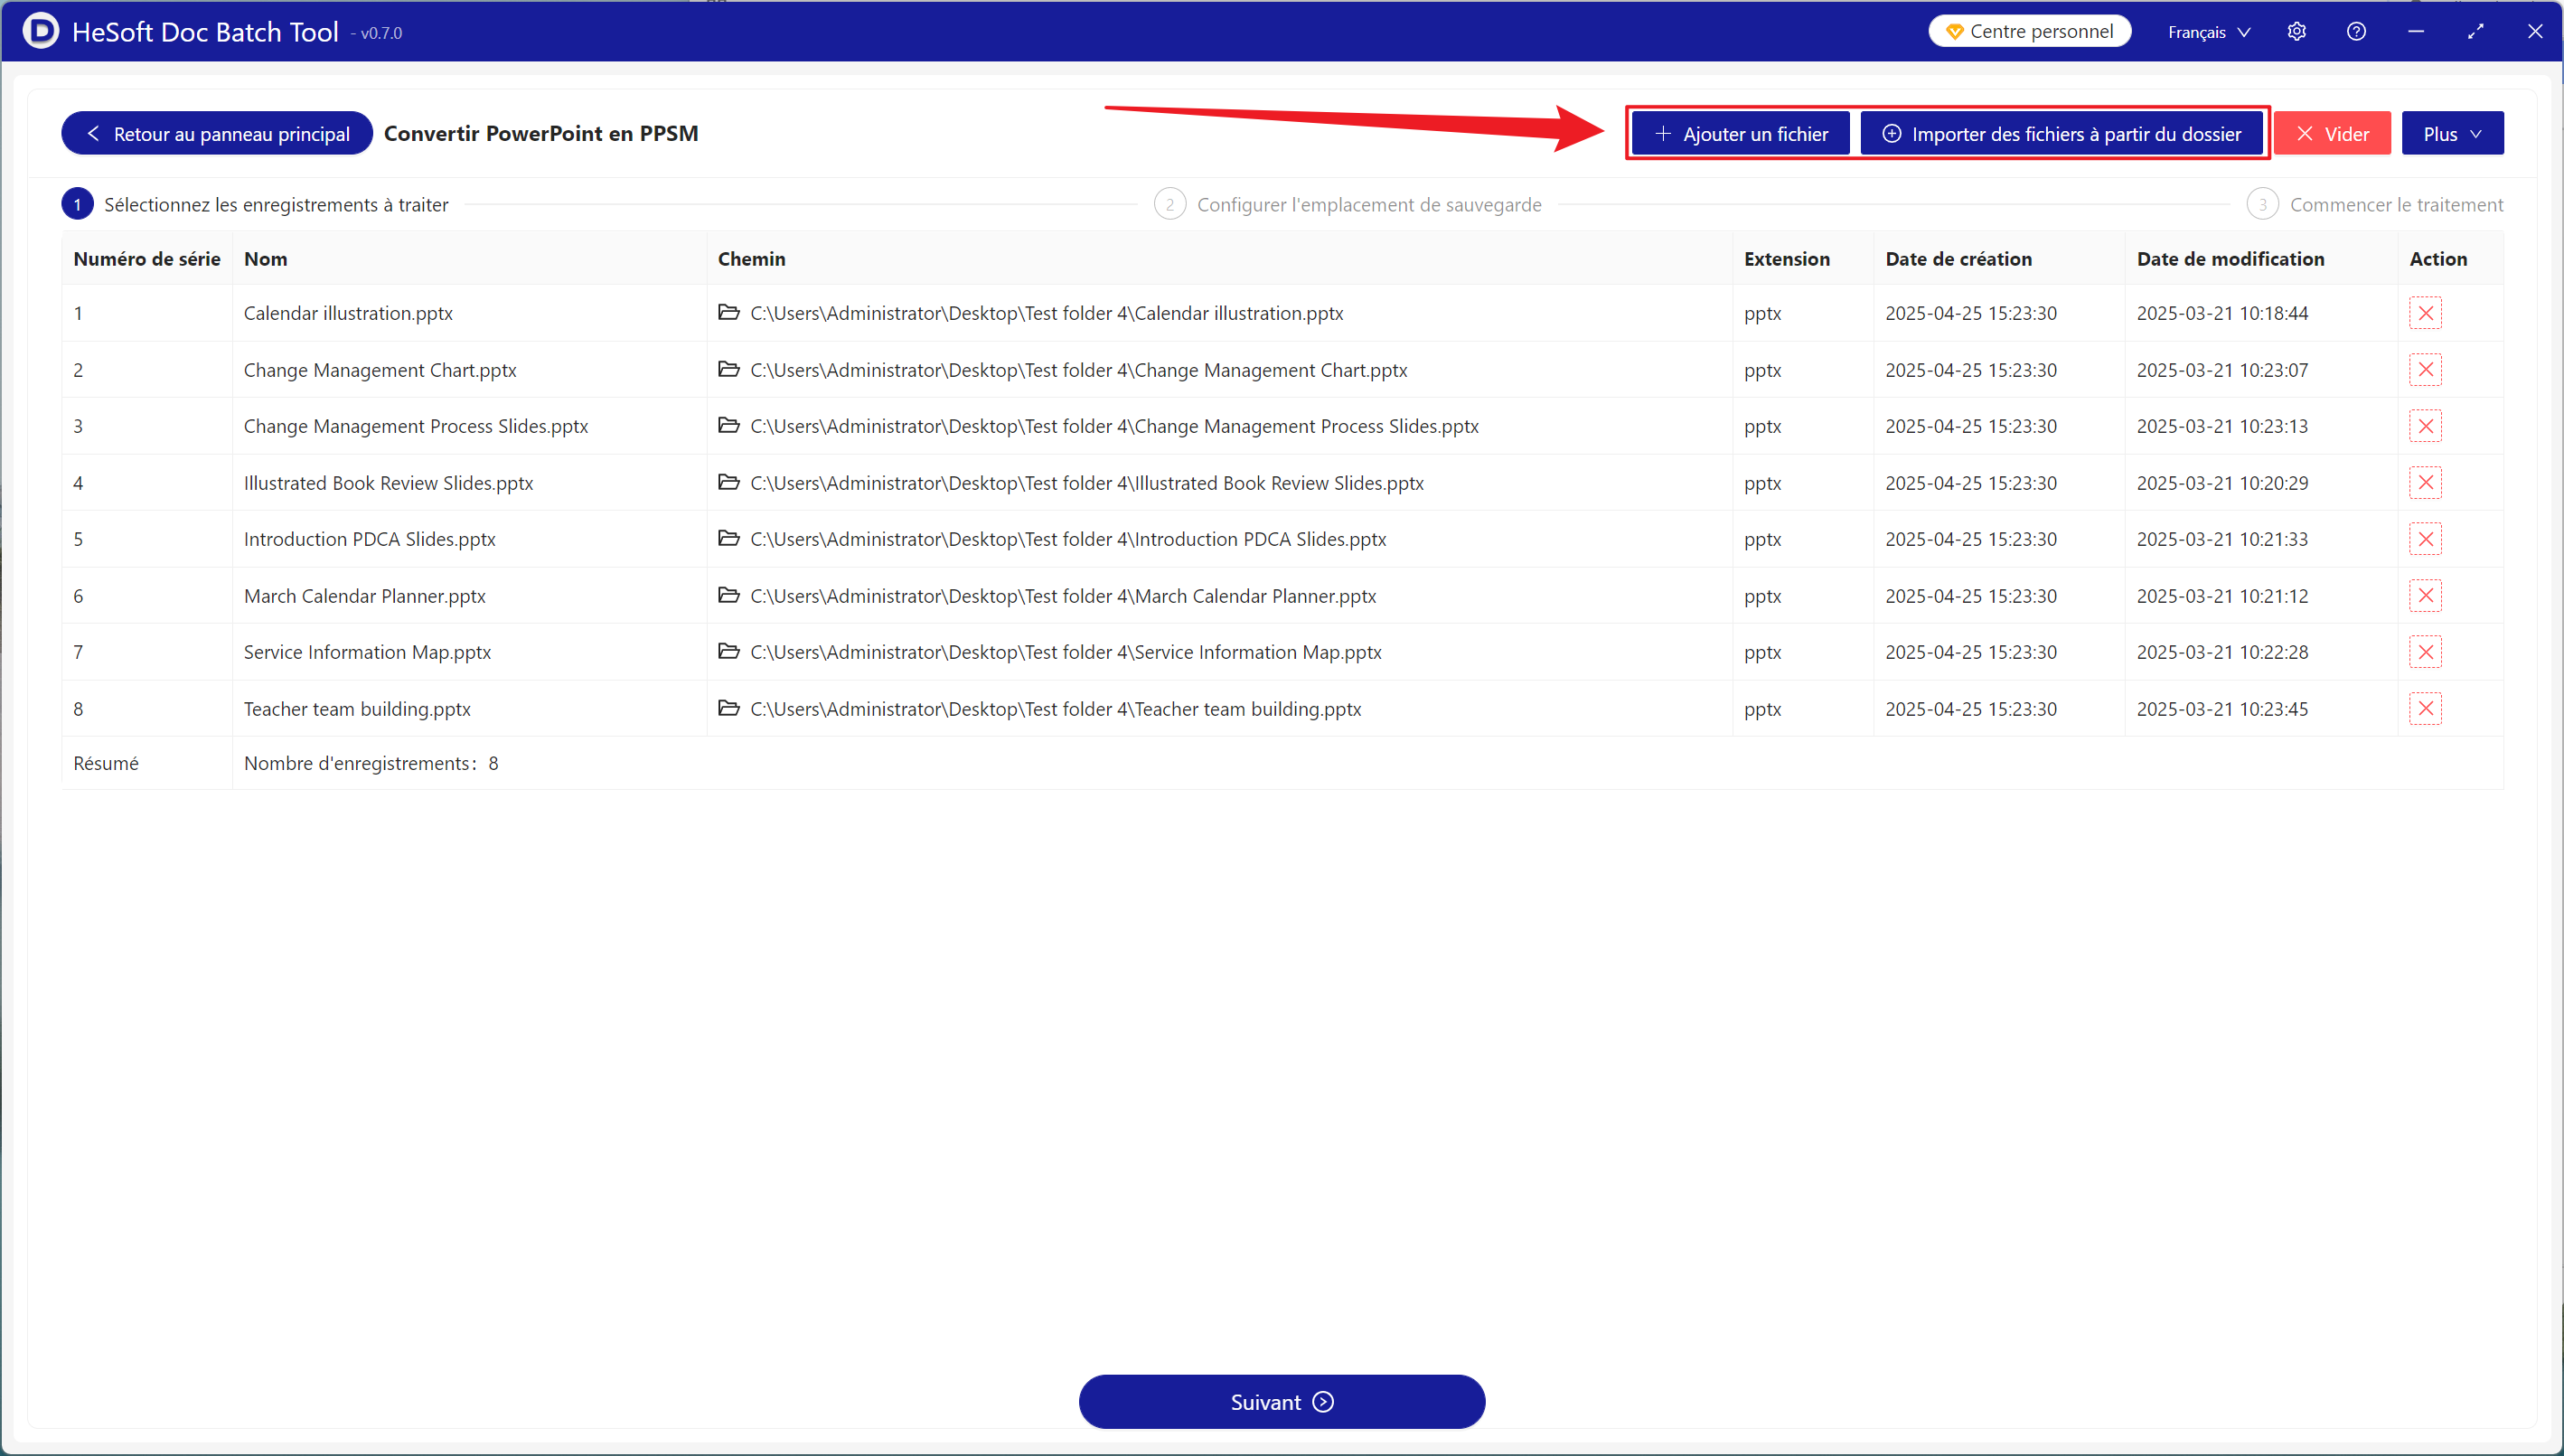Open folder icon for Teacher team building path
The image size is (2564, 1456).
[x=729, y=708]
